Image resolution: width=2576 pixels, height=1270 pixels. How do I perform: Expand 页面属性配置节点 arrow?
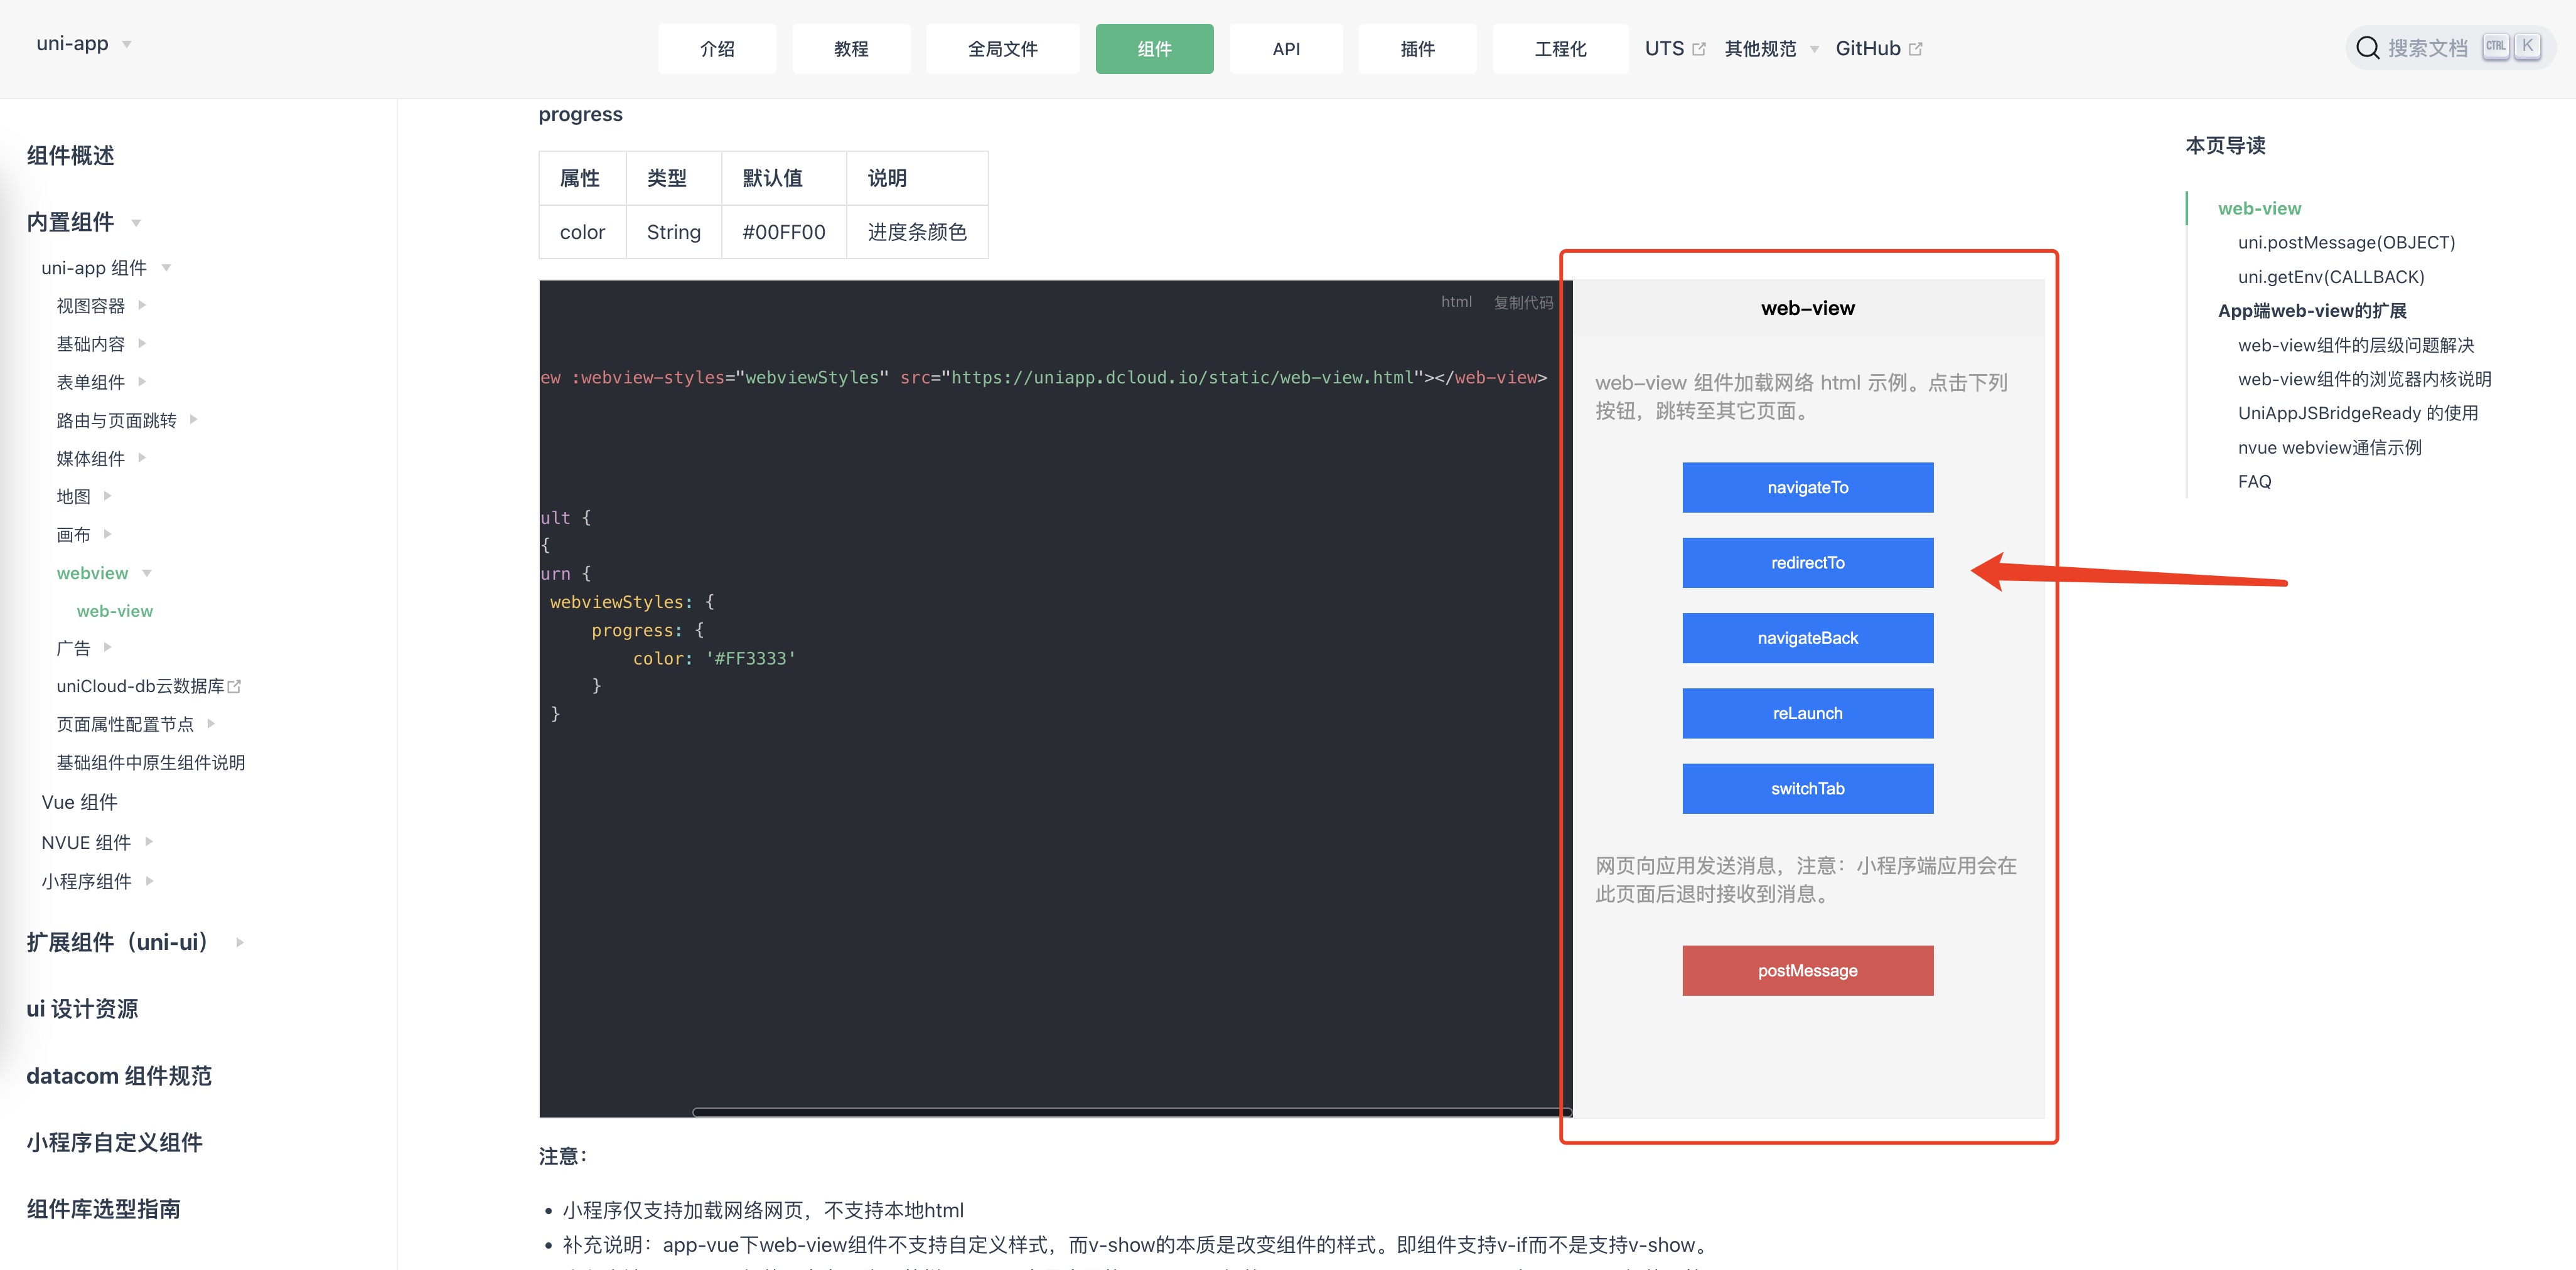pyautogui.click(x=211, y=723)
